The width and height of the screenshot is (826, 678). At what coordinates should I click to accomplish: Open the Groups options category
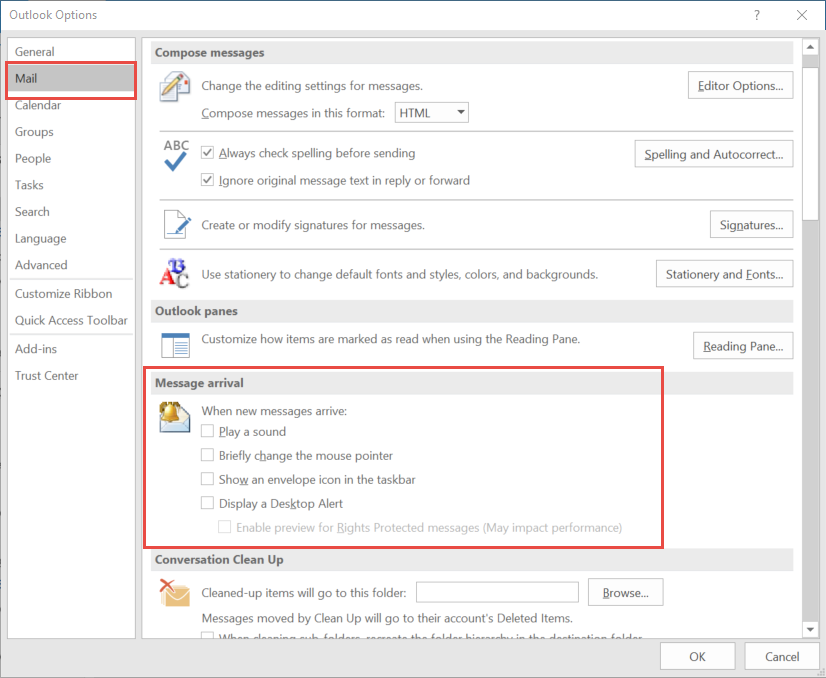tap(71, 132)
